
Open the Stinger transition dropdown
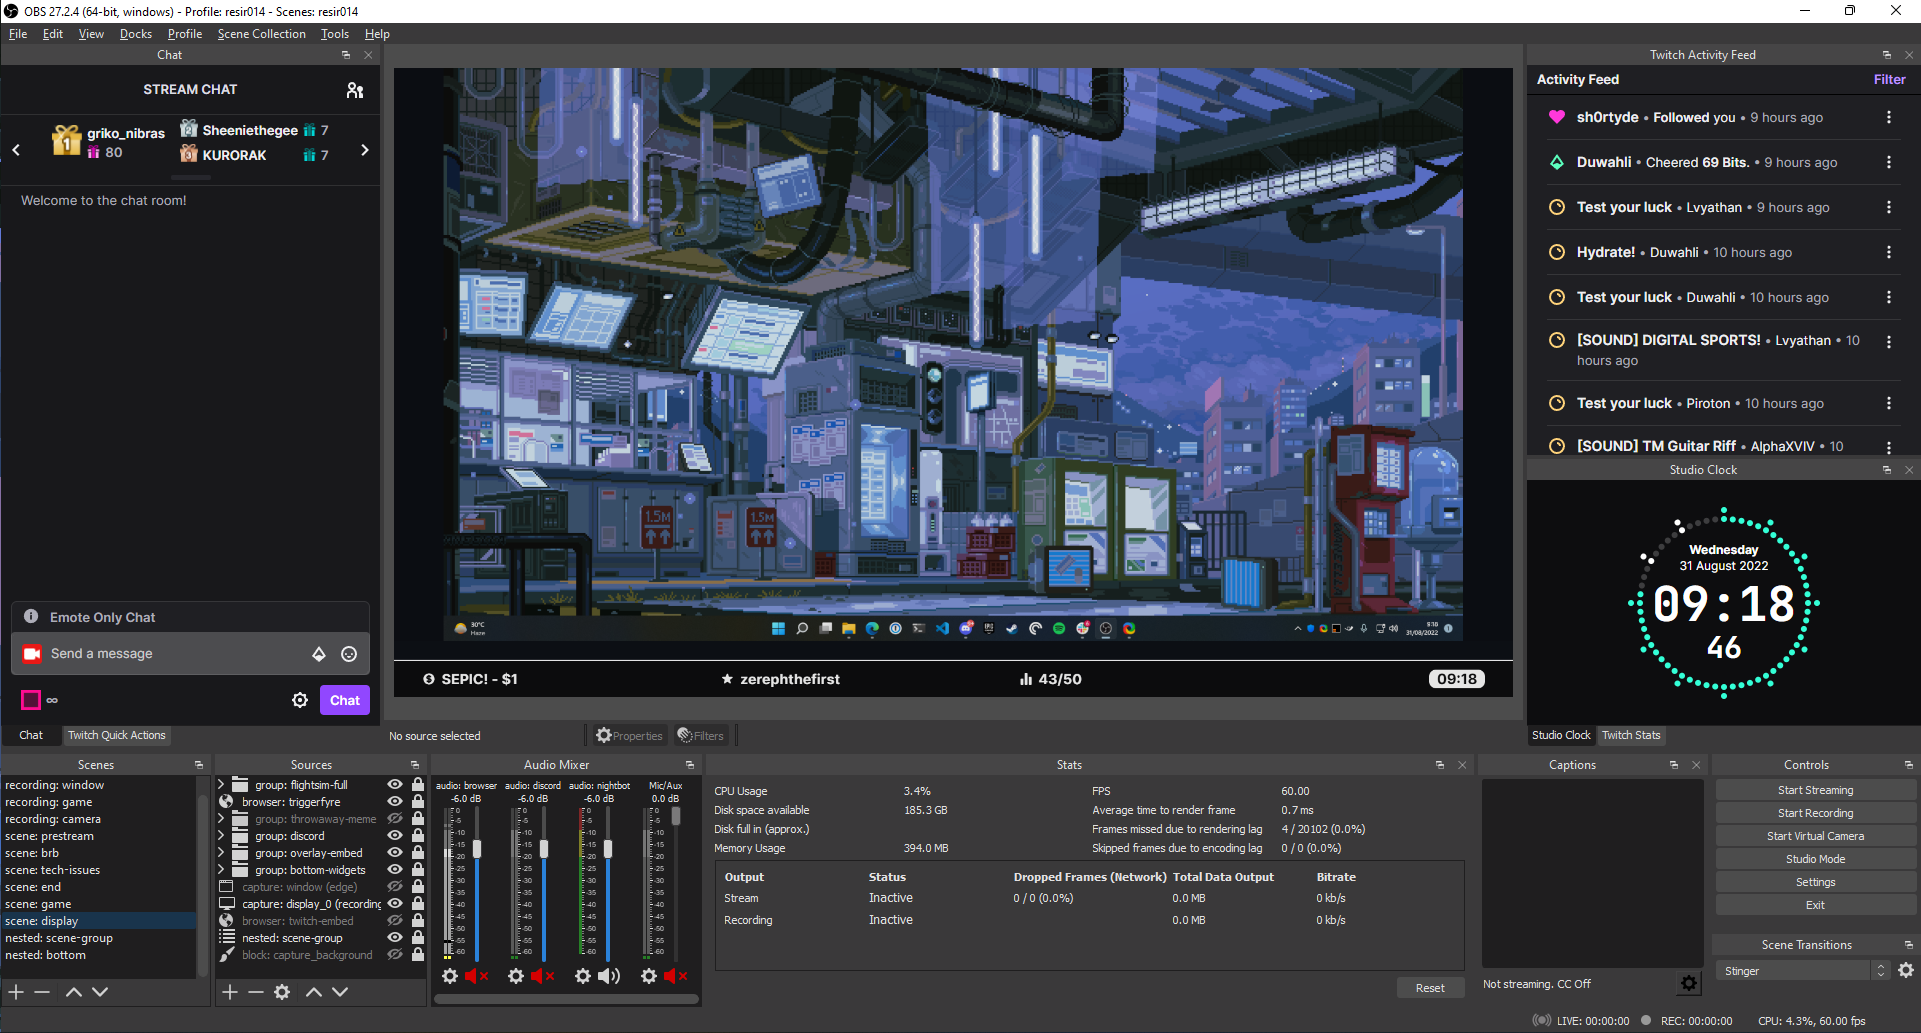coord(1802,971)
